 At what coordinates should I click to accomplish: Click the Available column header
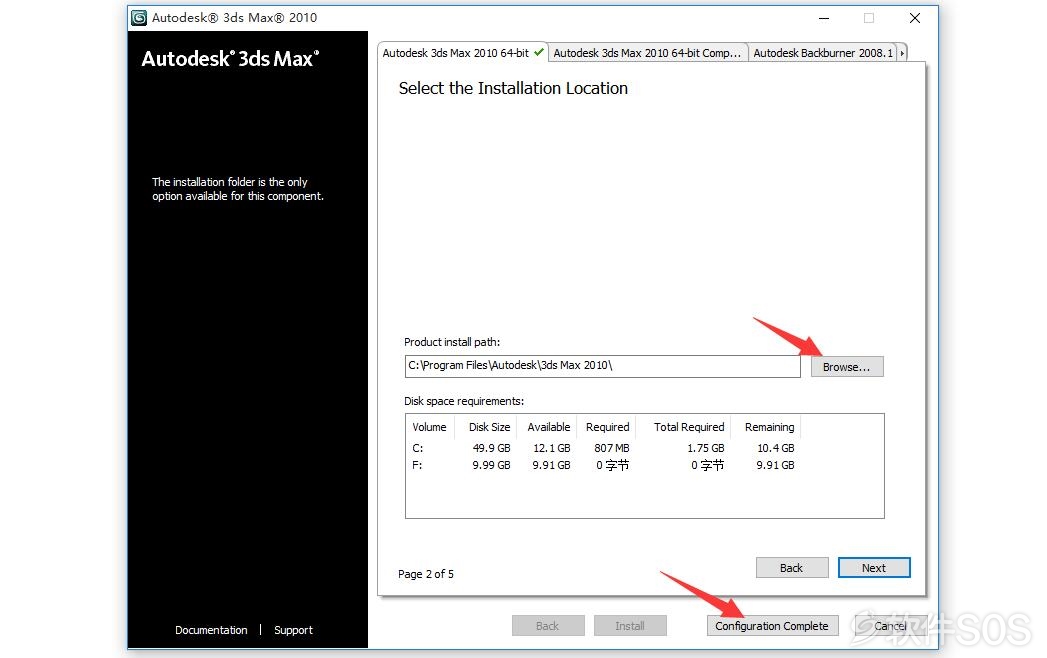pos(549,427)
